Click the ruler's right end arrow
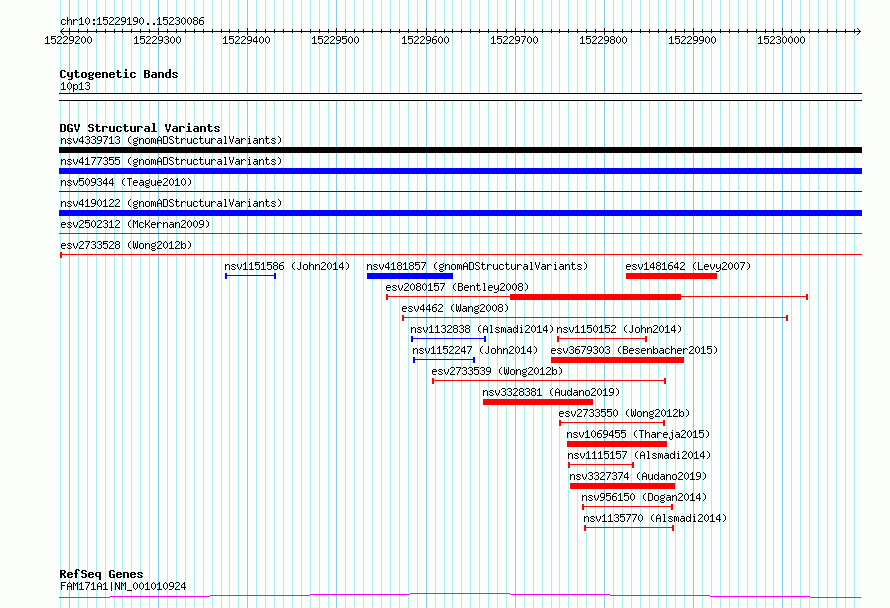The image size is (890, 608). (x=858, y=31)
